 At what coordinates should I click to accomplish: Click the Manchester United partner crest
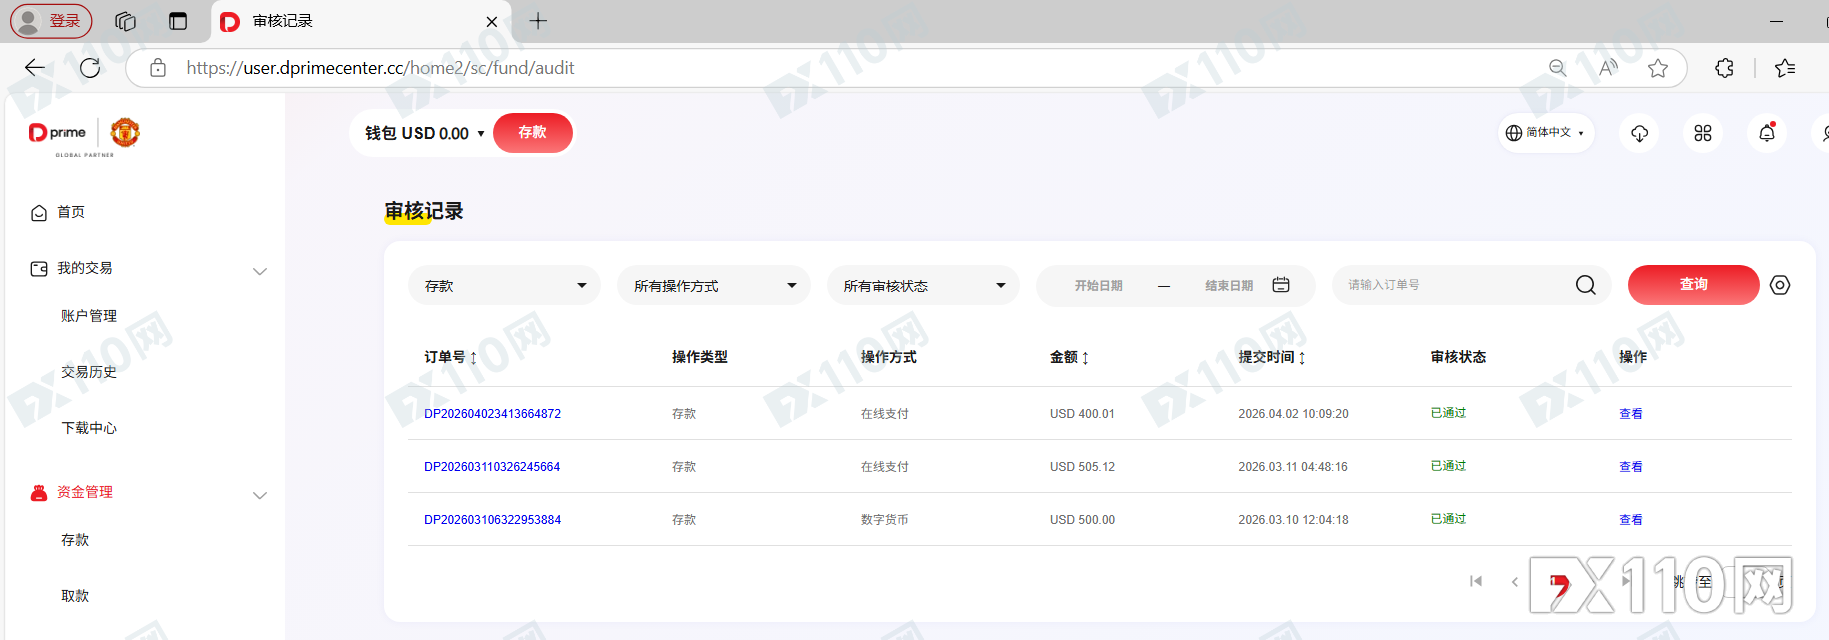tap(125, 132)
